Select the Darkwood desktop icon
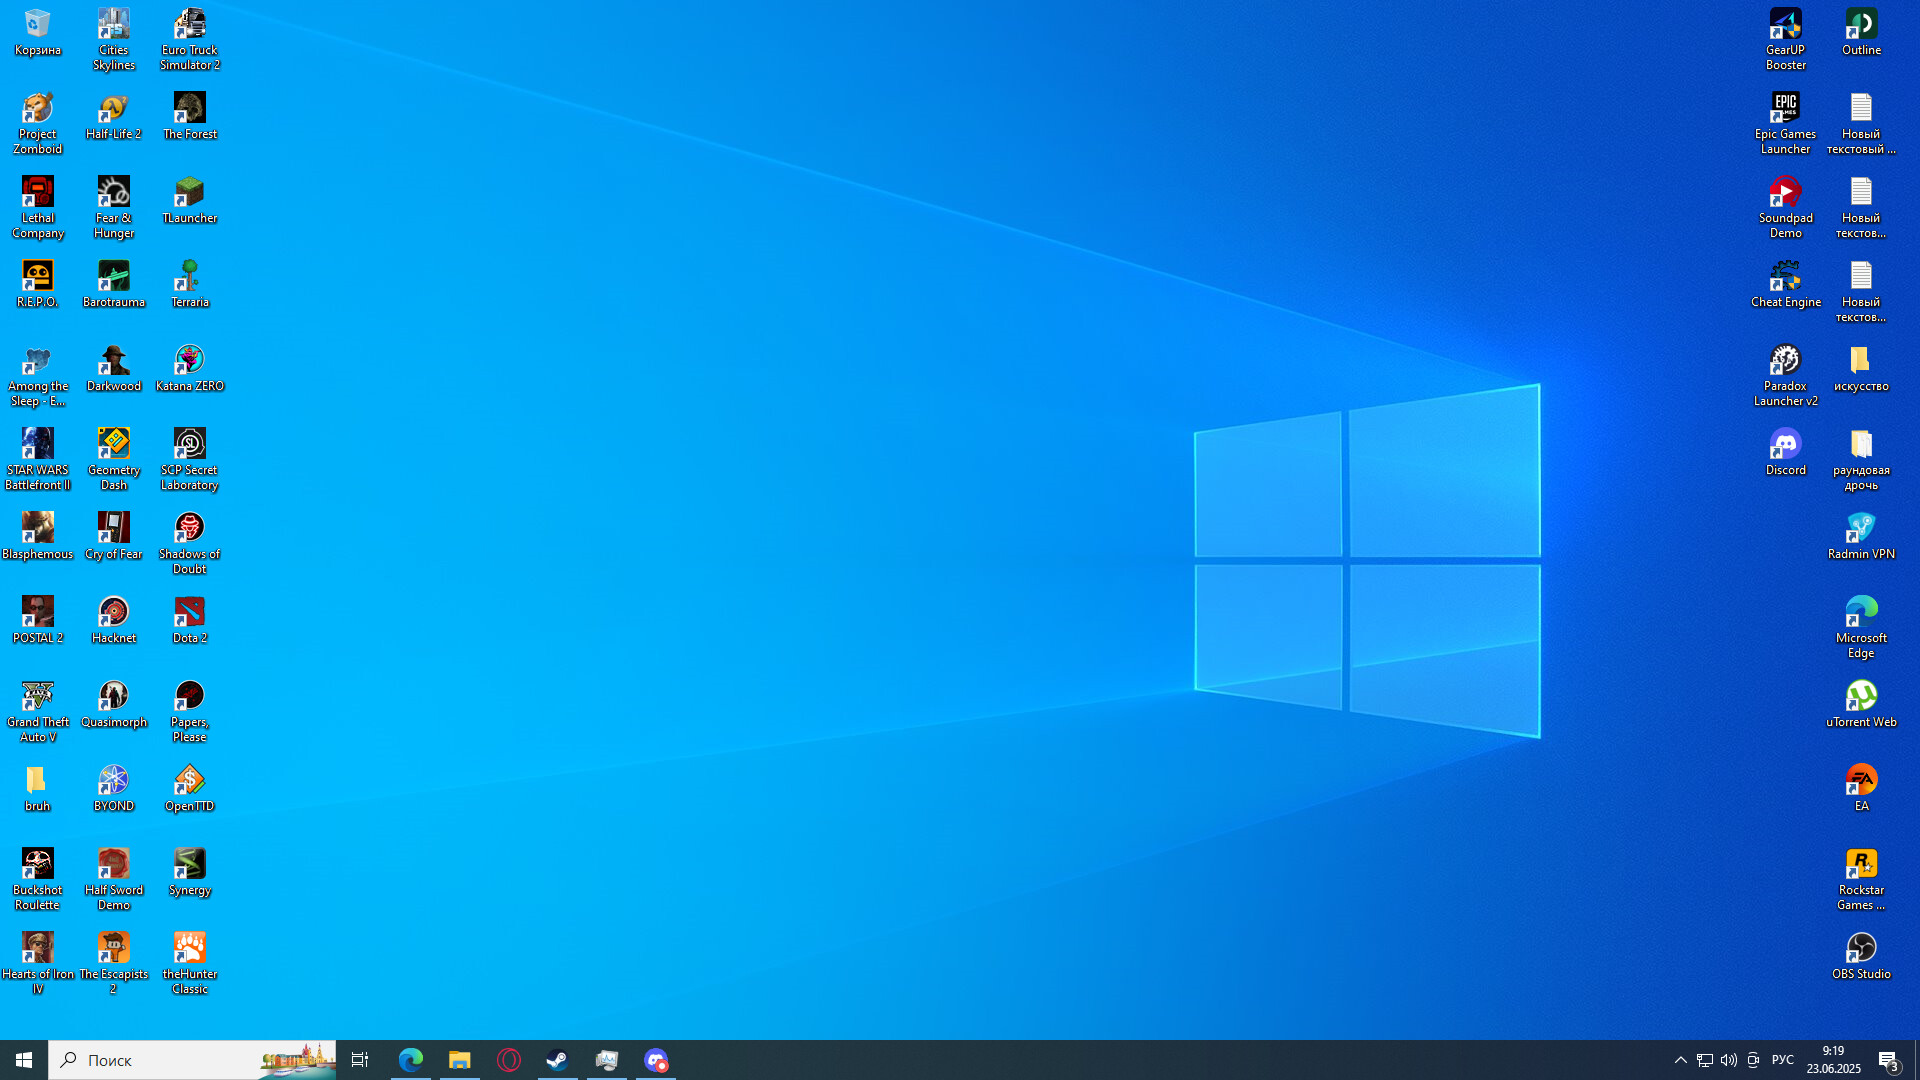This screenshot has height=1080, width=1920. [x=114, y=369]
